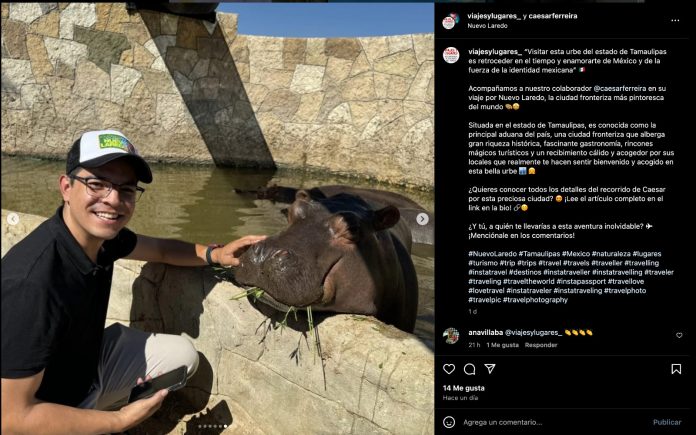Go to previous photo in carousel
Viewport: 696px width, 435px height.
[x=13, y=219]
